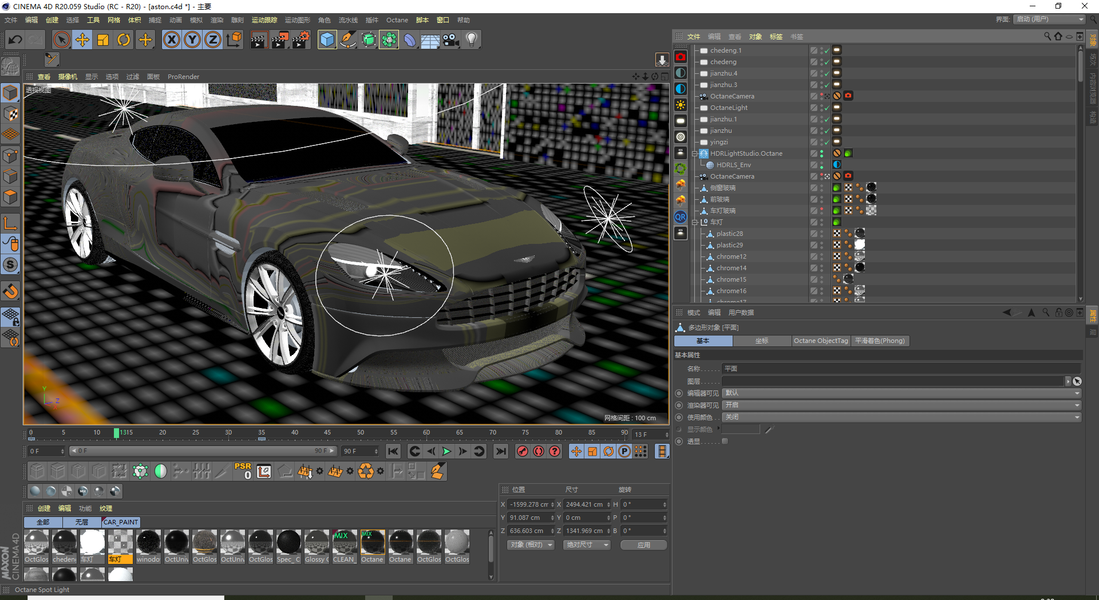1099x600 pixels.
Task: Activate the Scale tool
Action: [103, 40]
